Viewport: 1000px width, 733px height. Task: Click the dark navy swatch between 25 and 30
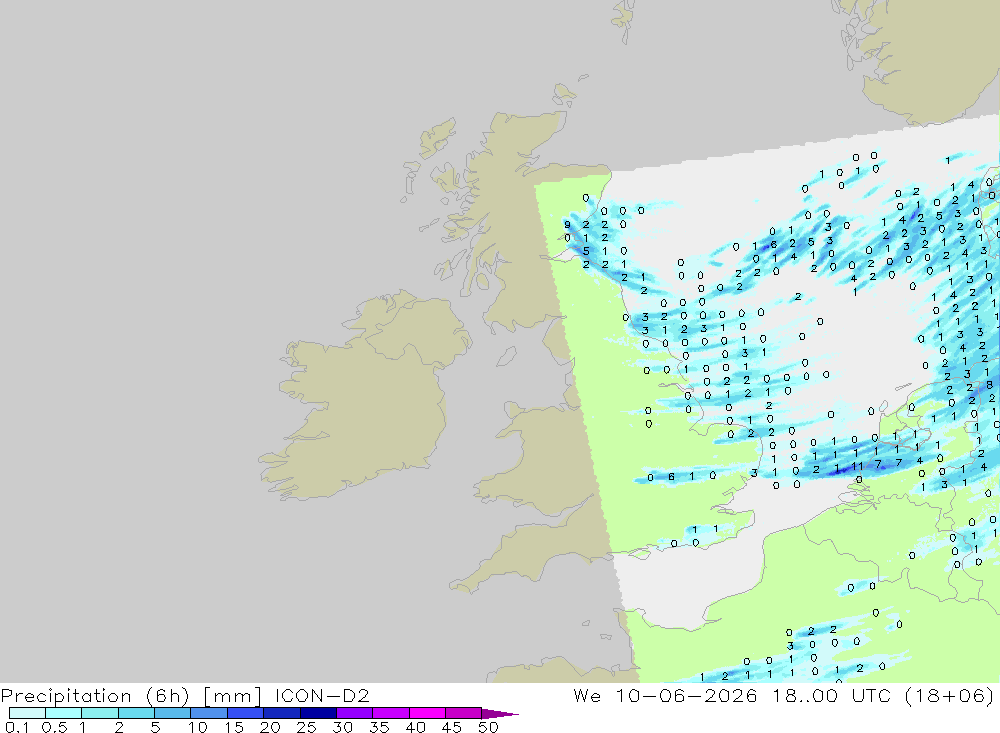pos(318,713)
